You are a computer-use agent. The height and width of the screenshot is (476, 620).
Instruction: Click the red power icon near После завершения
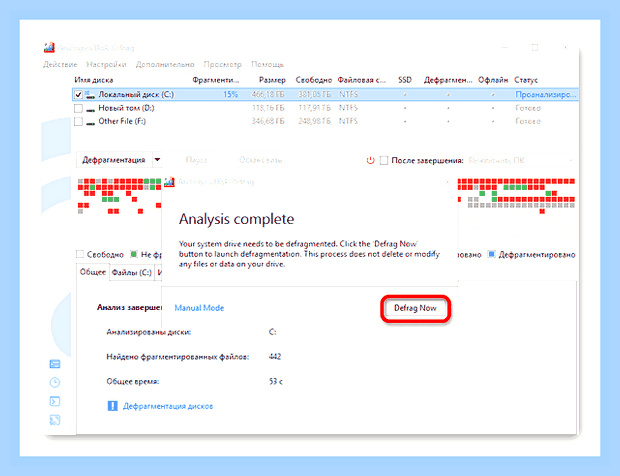(370, 161)
